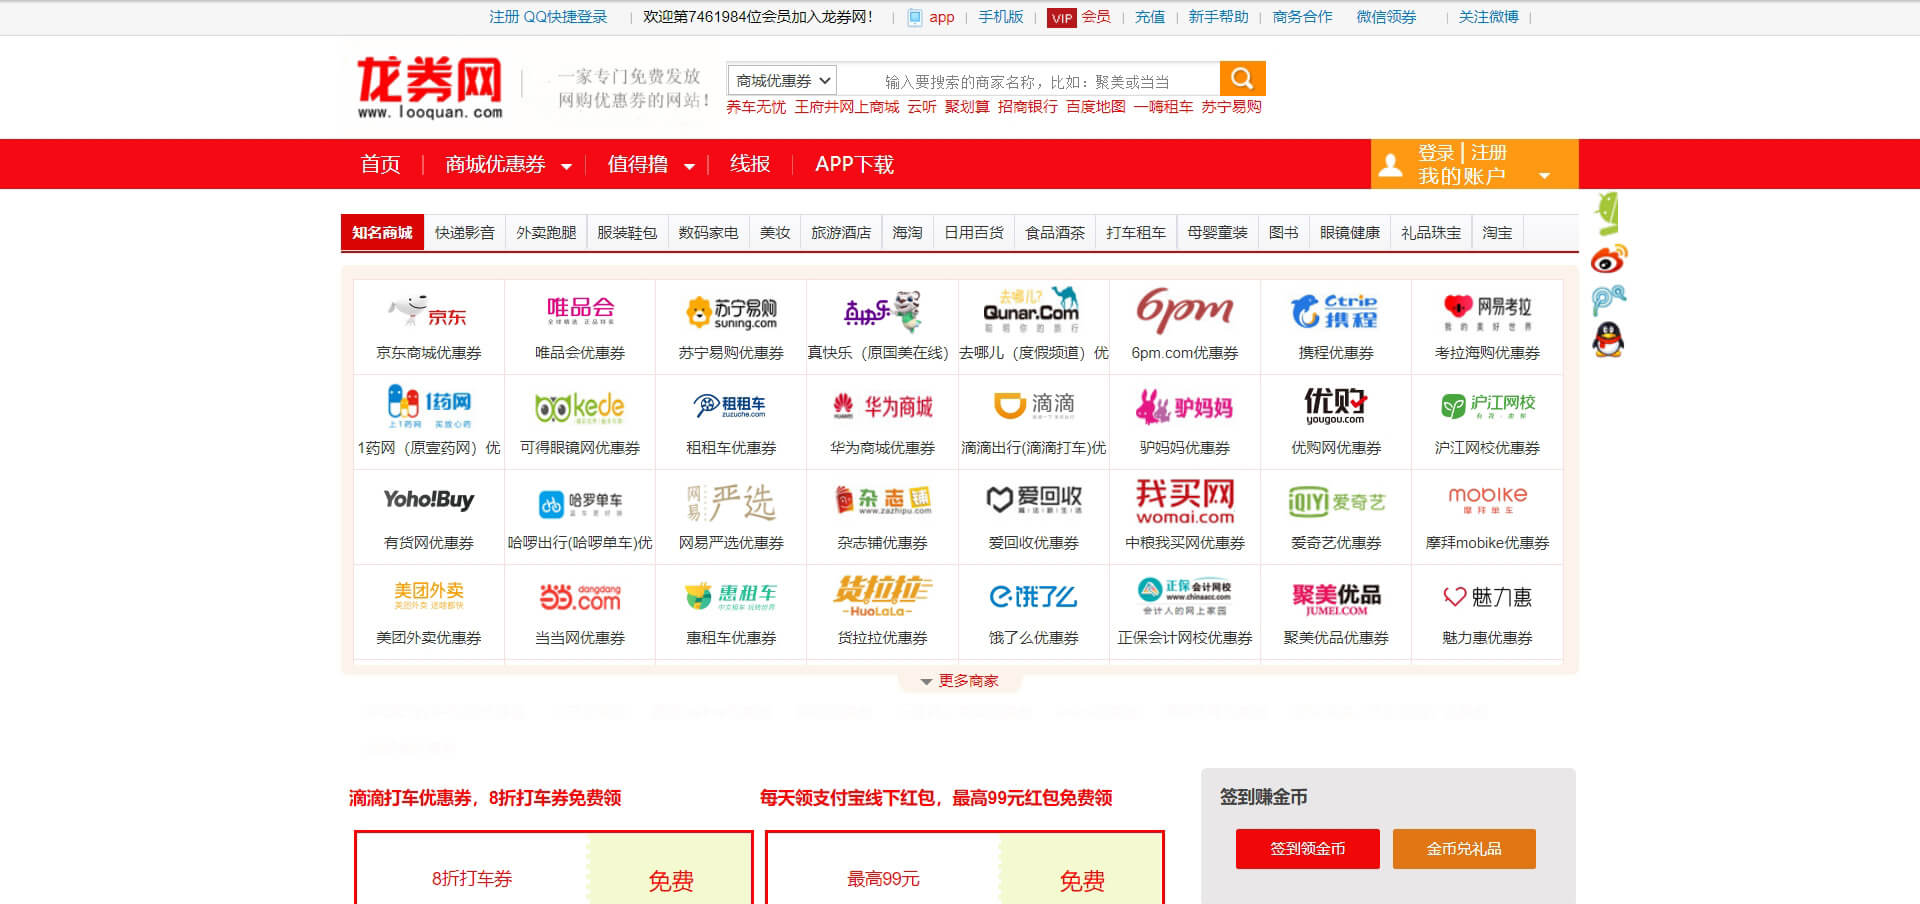Open the 聚美优品 merchant logo
Image resolution: width=1920 pixels, height=904 pixels.
(x=1336, y=598)
